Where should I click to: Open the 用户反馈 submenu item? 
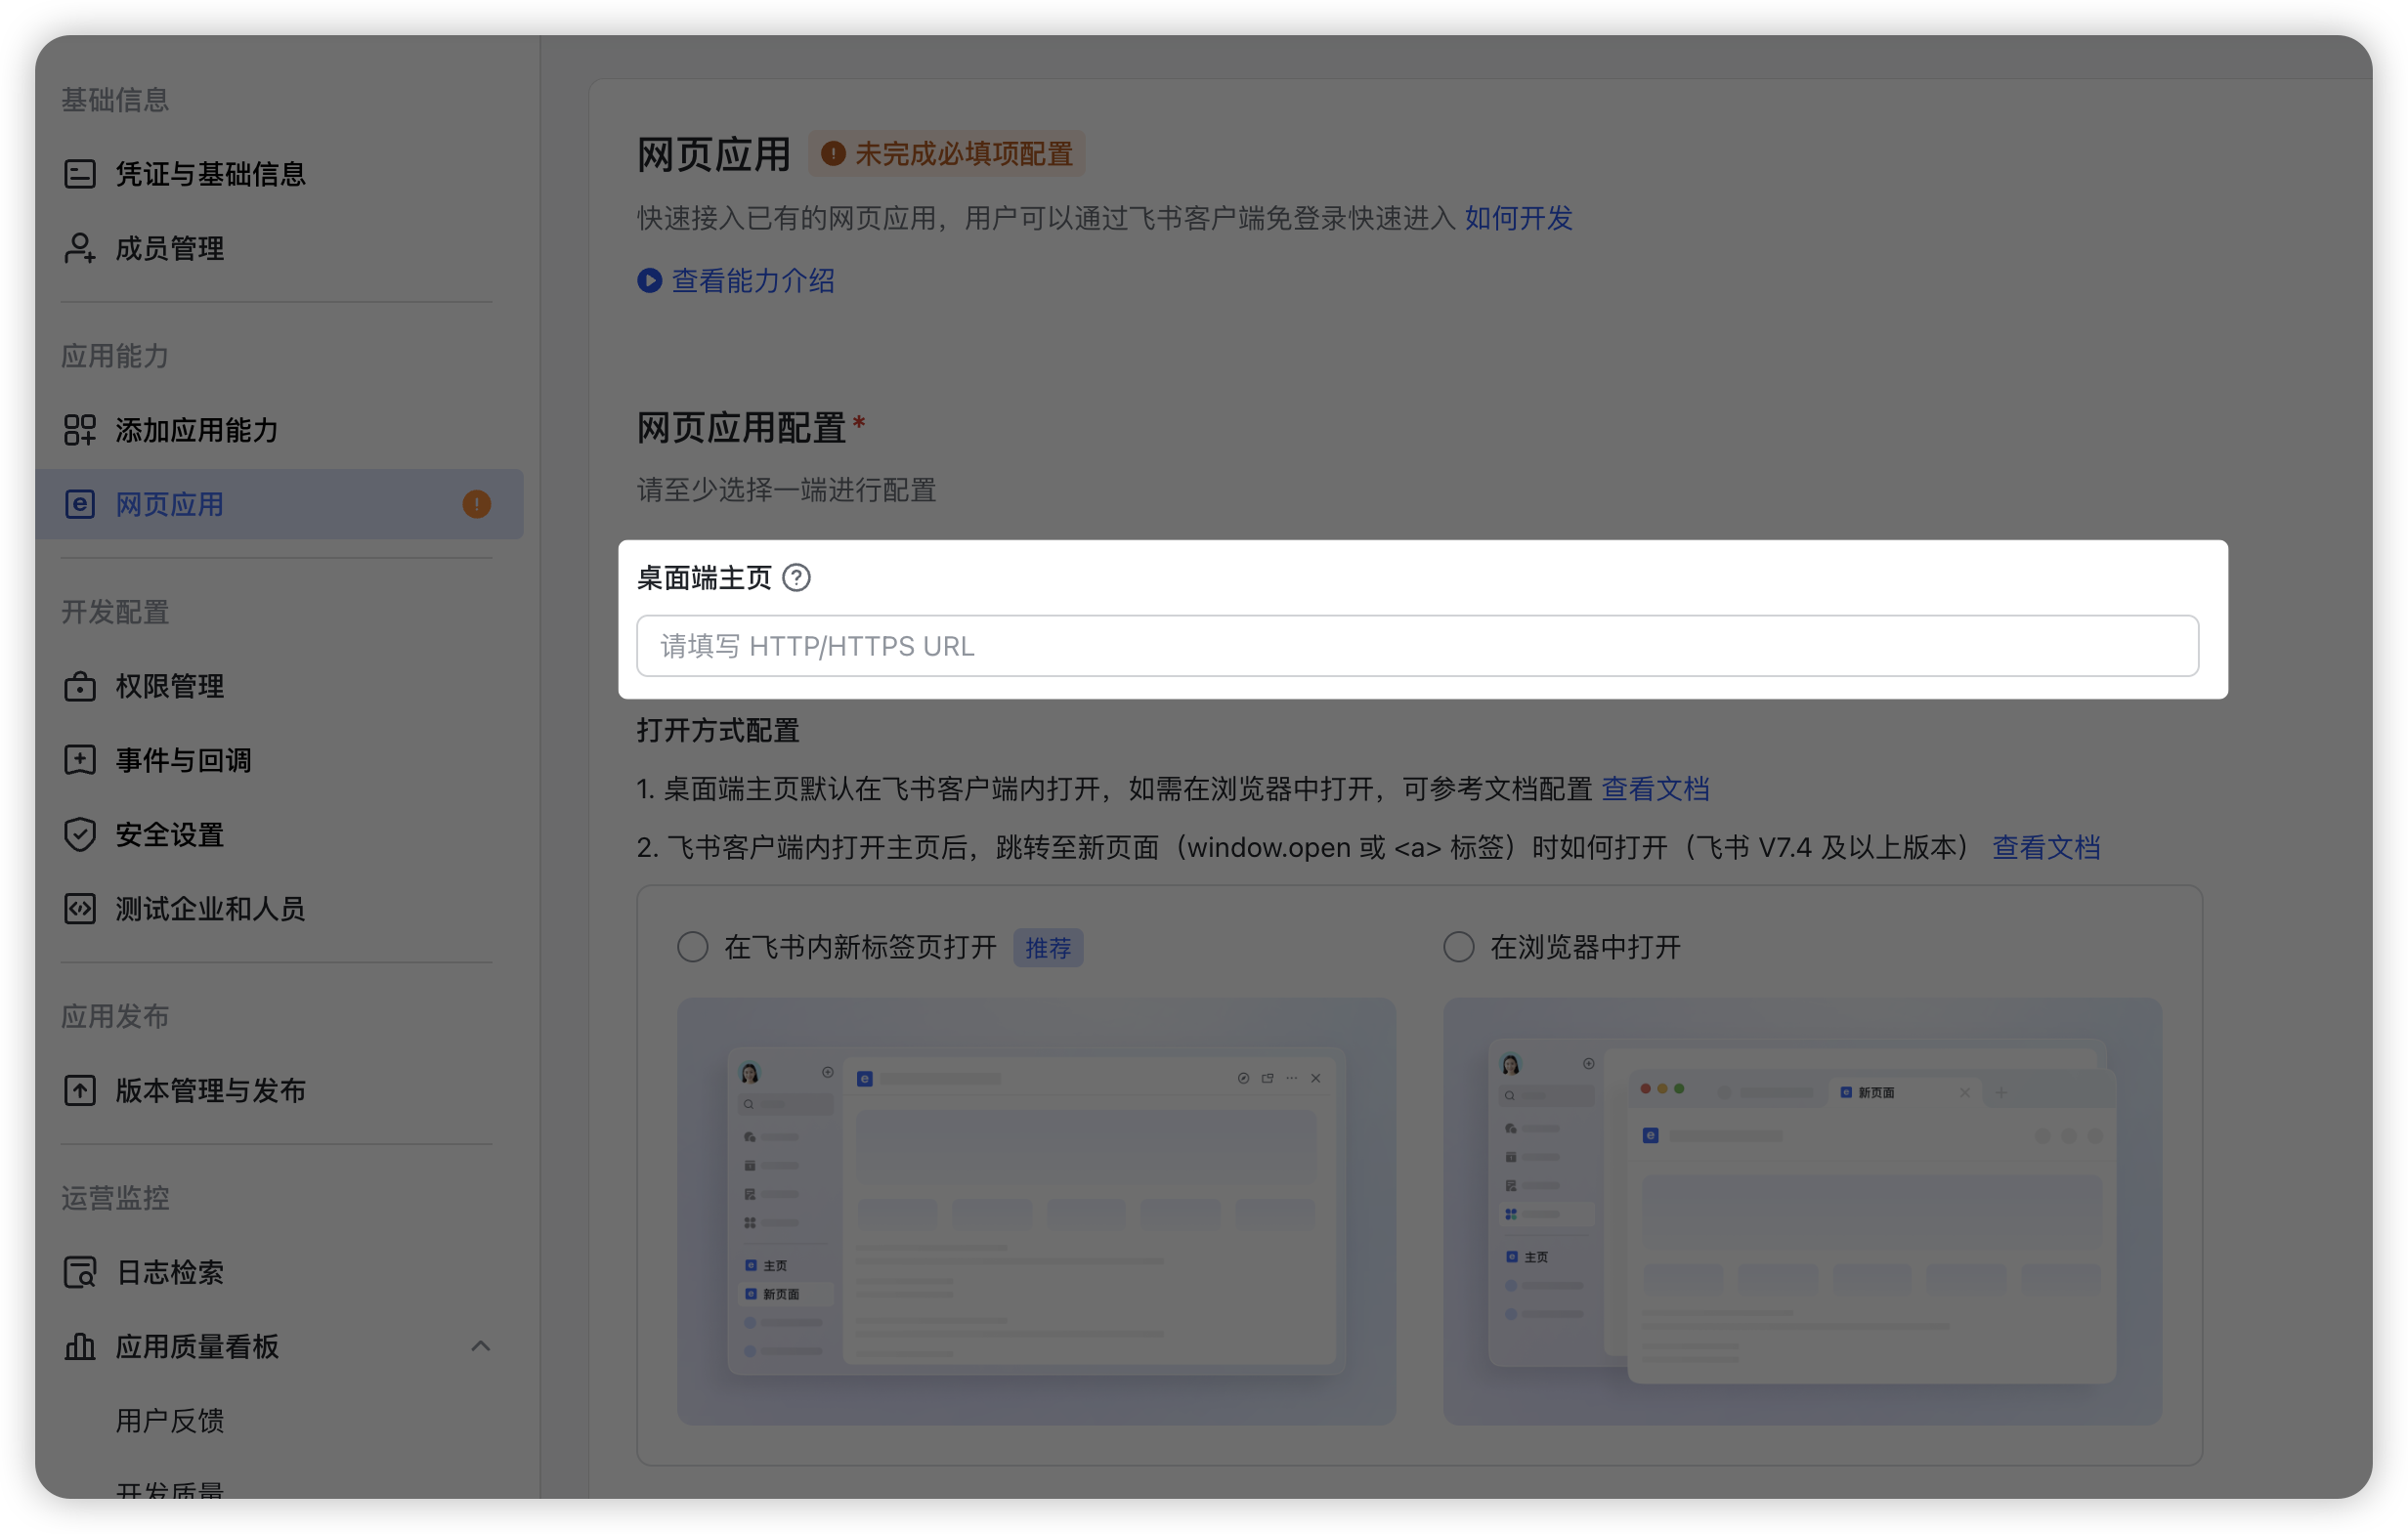[170, 1420]
